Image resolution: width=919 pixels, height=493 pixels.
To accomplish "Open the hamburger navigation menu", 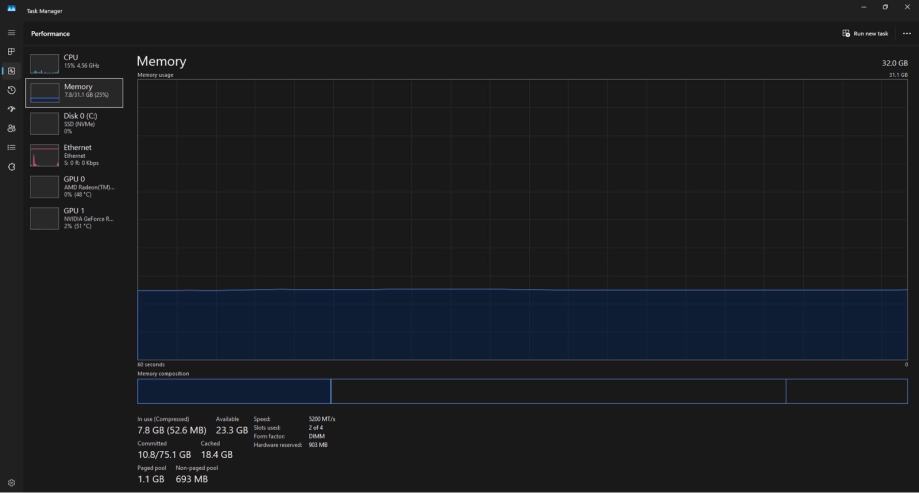I will pos(11,33).
